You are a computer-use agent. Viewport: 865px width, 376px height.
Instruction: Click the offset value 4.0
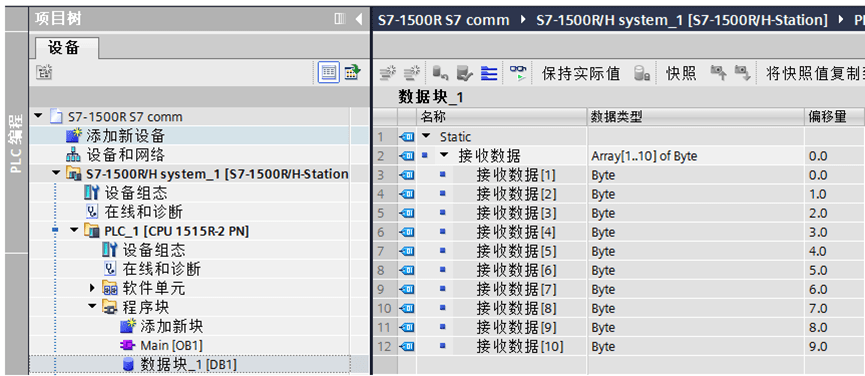[x=818, y=251]
